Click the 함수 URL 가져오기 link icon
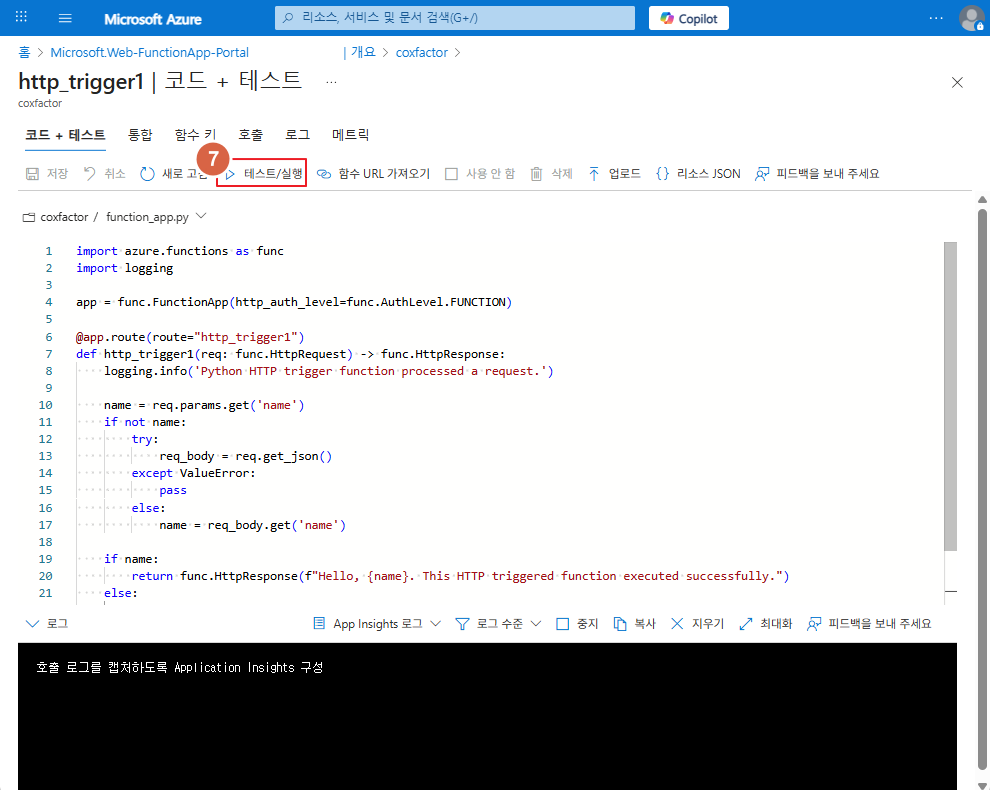Screen dimensions: 990x790 point(323,174)
